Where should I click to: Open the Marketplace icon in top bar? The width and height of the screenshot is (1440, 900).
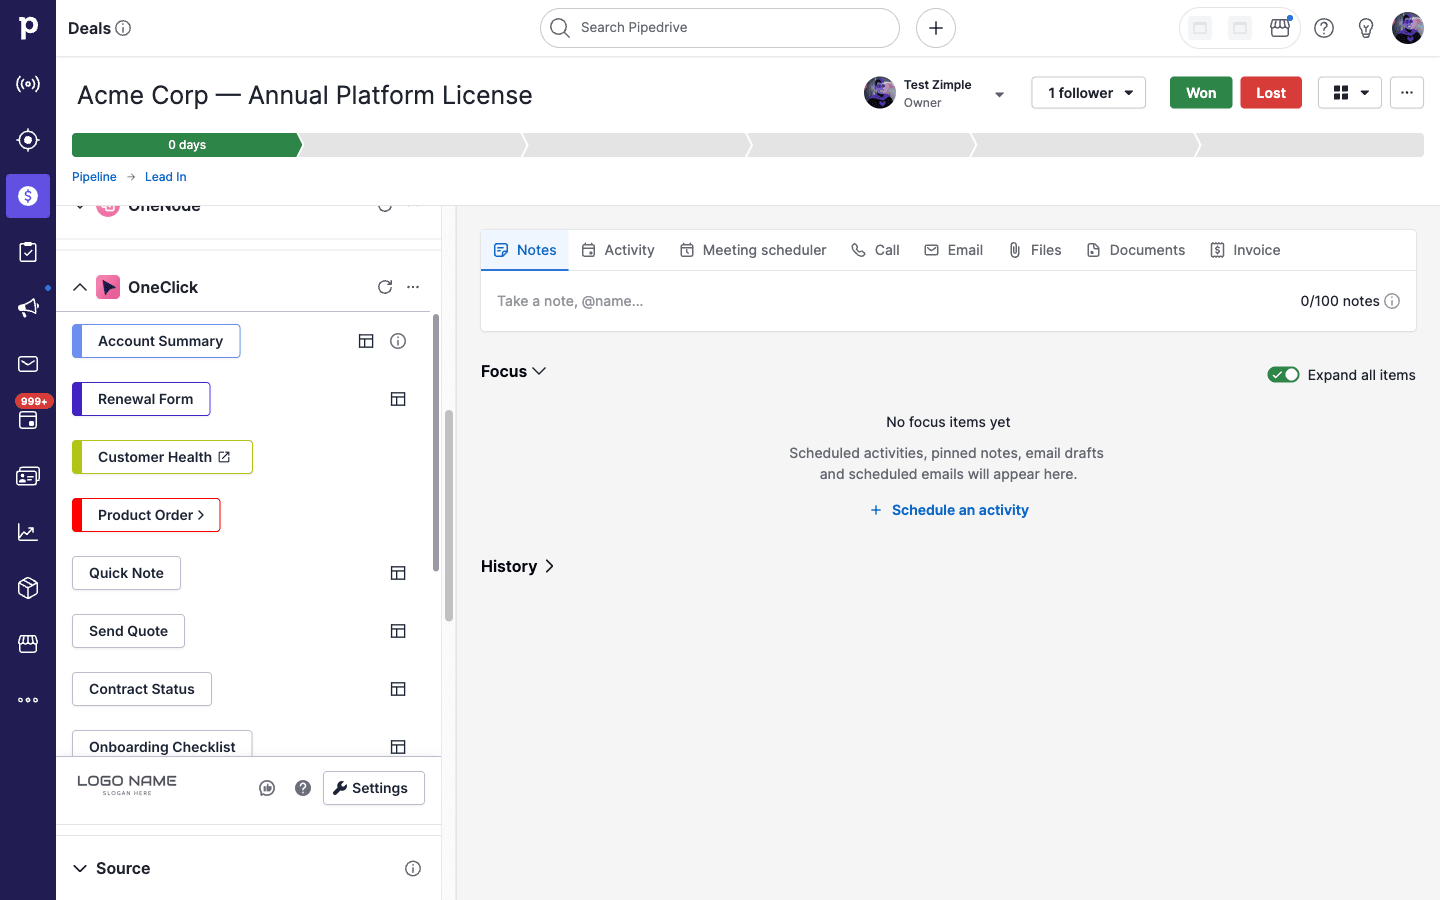coord(1280,28)
